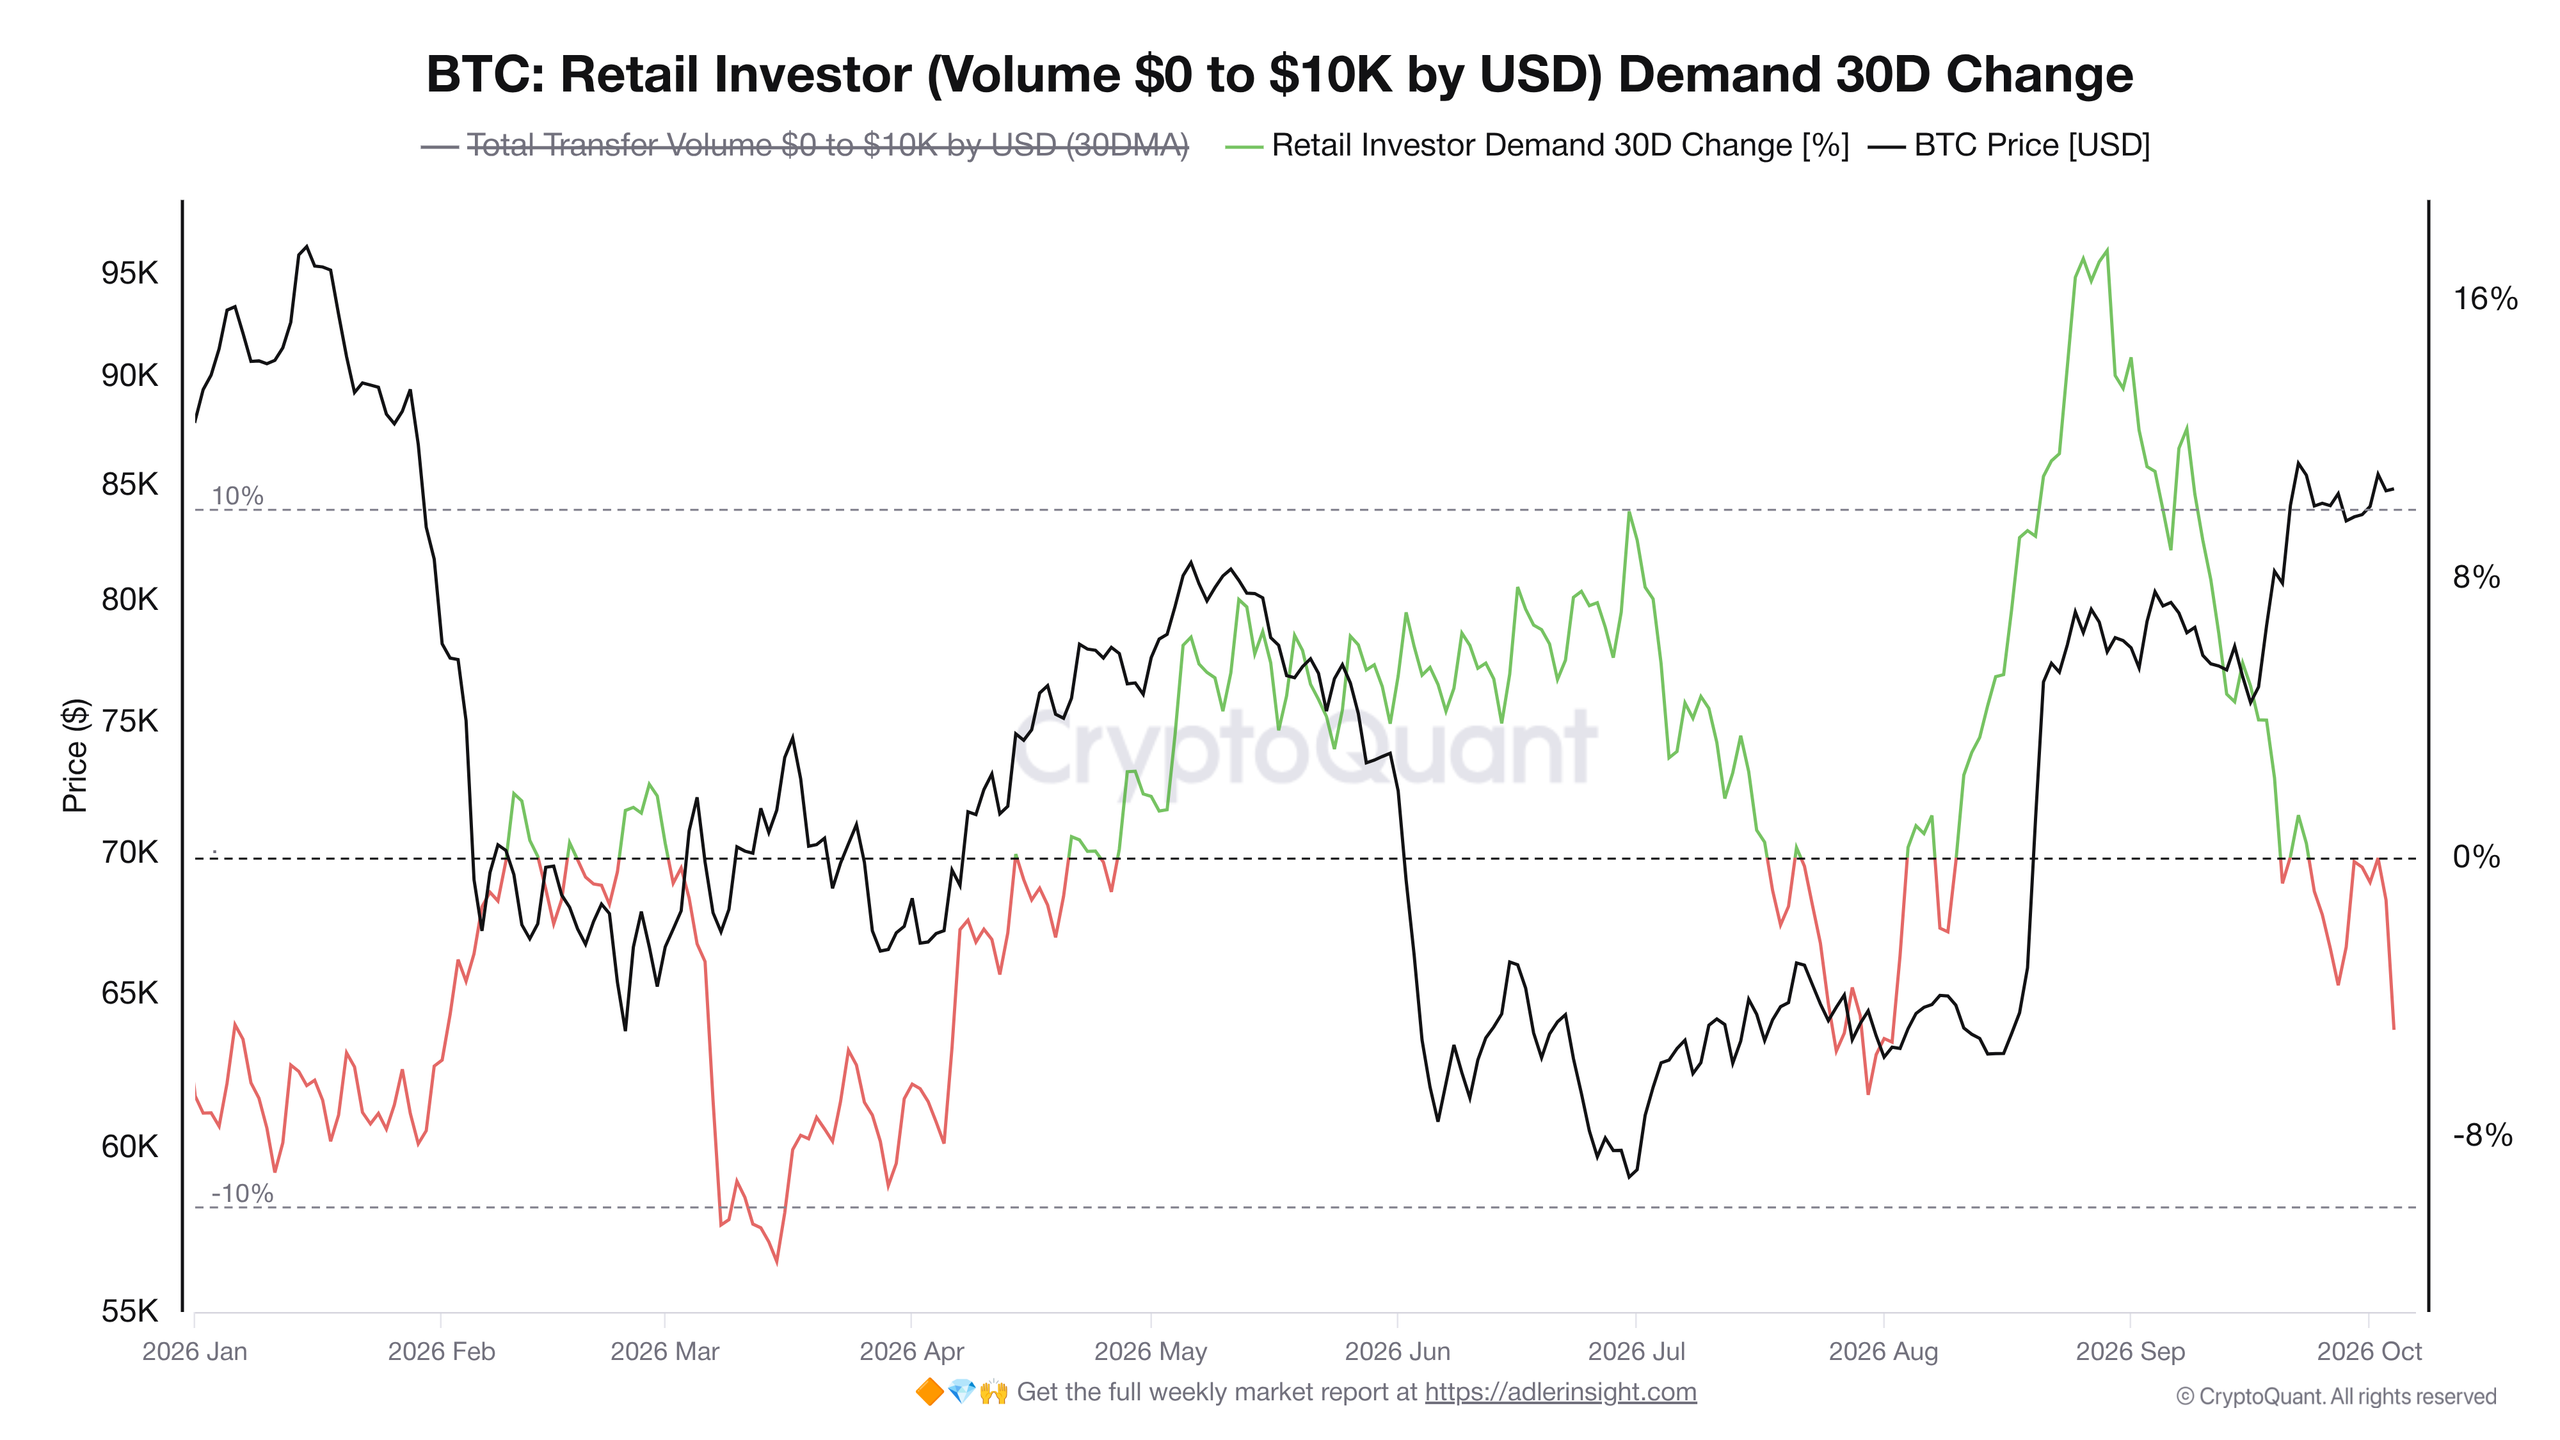Click the '80K' price axis label

tap(129, 599)
